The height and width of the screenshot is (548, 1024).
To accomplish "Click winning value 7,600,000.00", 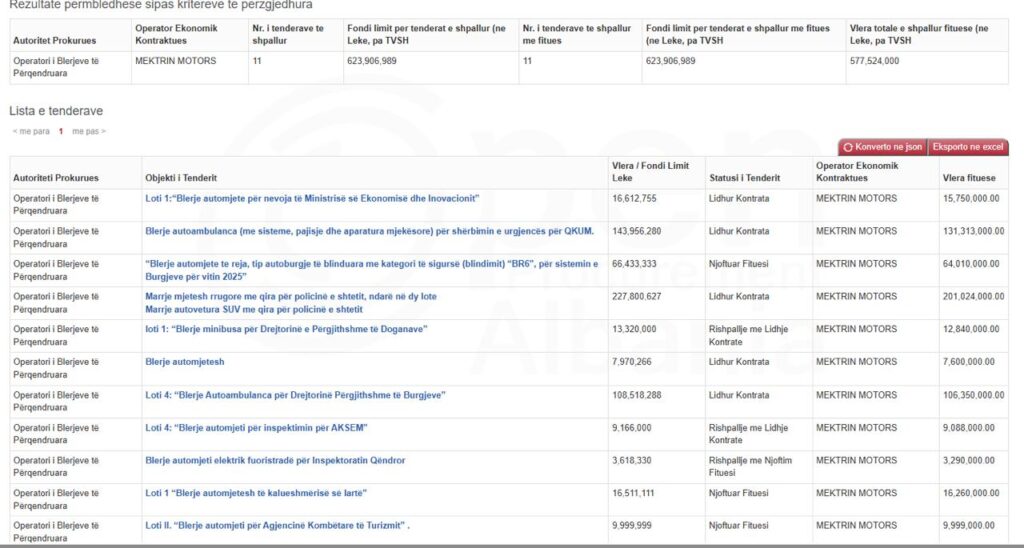I will pos(968,362).
